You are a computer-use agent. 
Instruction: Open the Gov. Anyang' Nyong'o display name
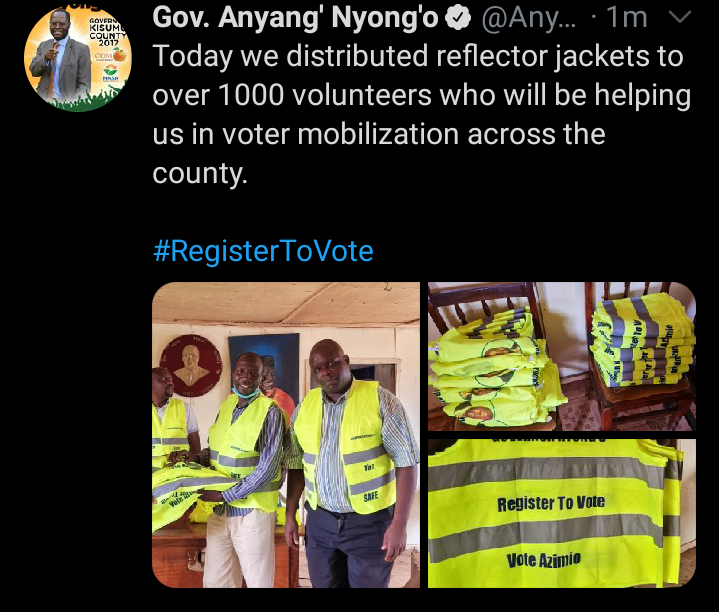[296, 18]
